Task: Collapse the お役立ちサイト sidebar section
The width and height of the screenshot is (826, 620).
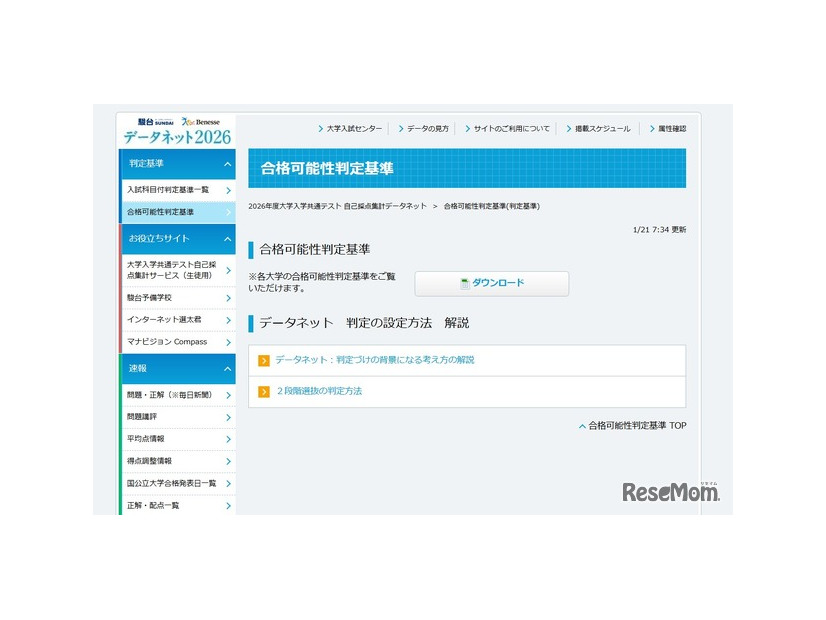Action: [x=226, y=239]
